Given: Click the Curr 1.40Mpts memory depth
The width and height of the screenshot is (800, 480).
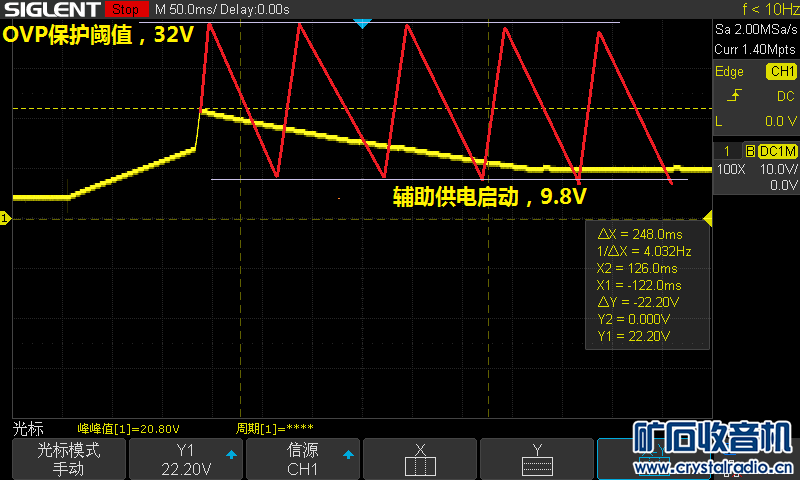Looking at the screenshot, I should tap(755, 49).
